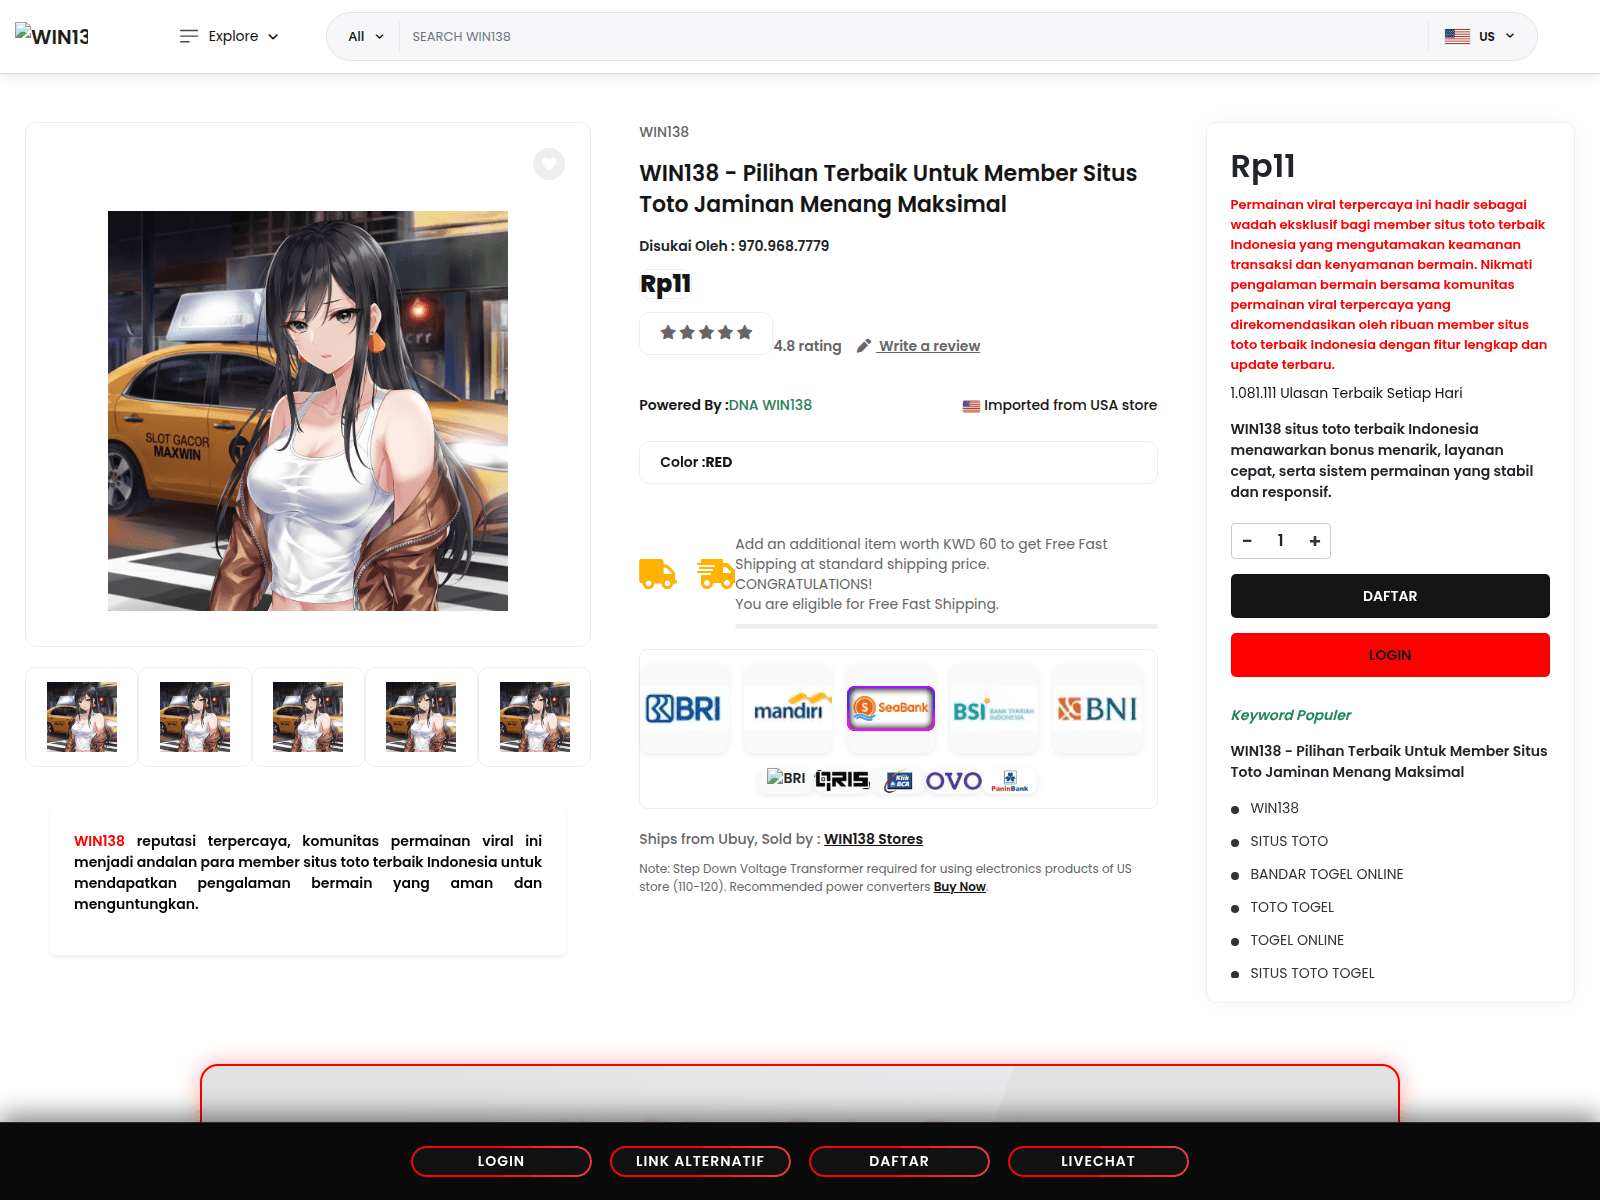Viewport: 1600px width, 1200px height.
Task: Click the Write a review link
Action: click(x=929, y=346)
